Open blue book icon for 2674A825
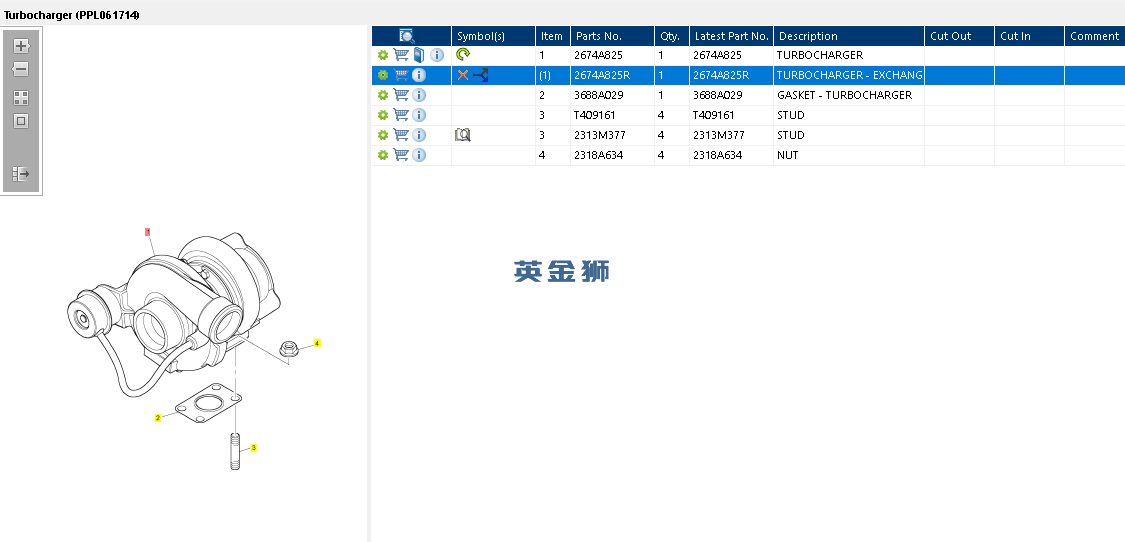 pyautogui.click(x=420, y=55)
